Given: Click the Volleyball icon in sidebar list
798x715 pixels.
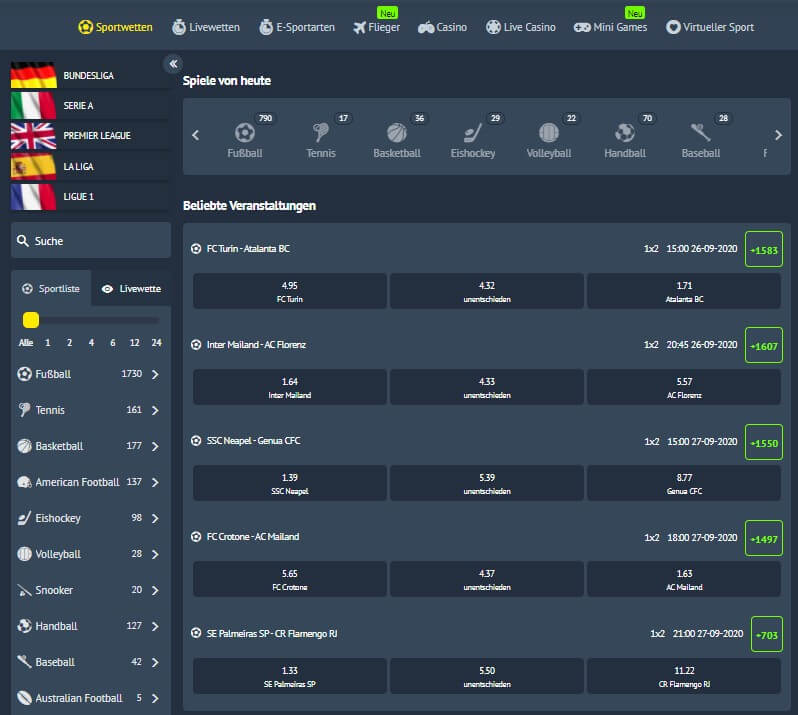Looking at the screenshot, I should pyautogui.click(x=24, y=554).
